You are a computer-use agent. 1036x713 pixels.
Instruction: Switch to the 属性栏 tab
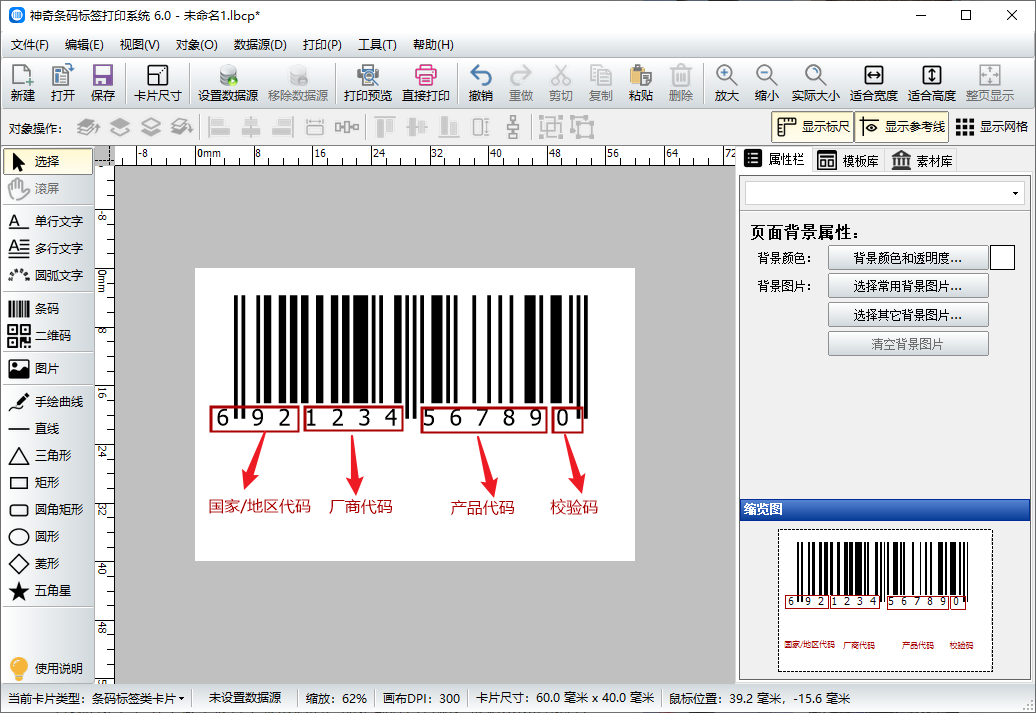[x=775, y=159]
